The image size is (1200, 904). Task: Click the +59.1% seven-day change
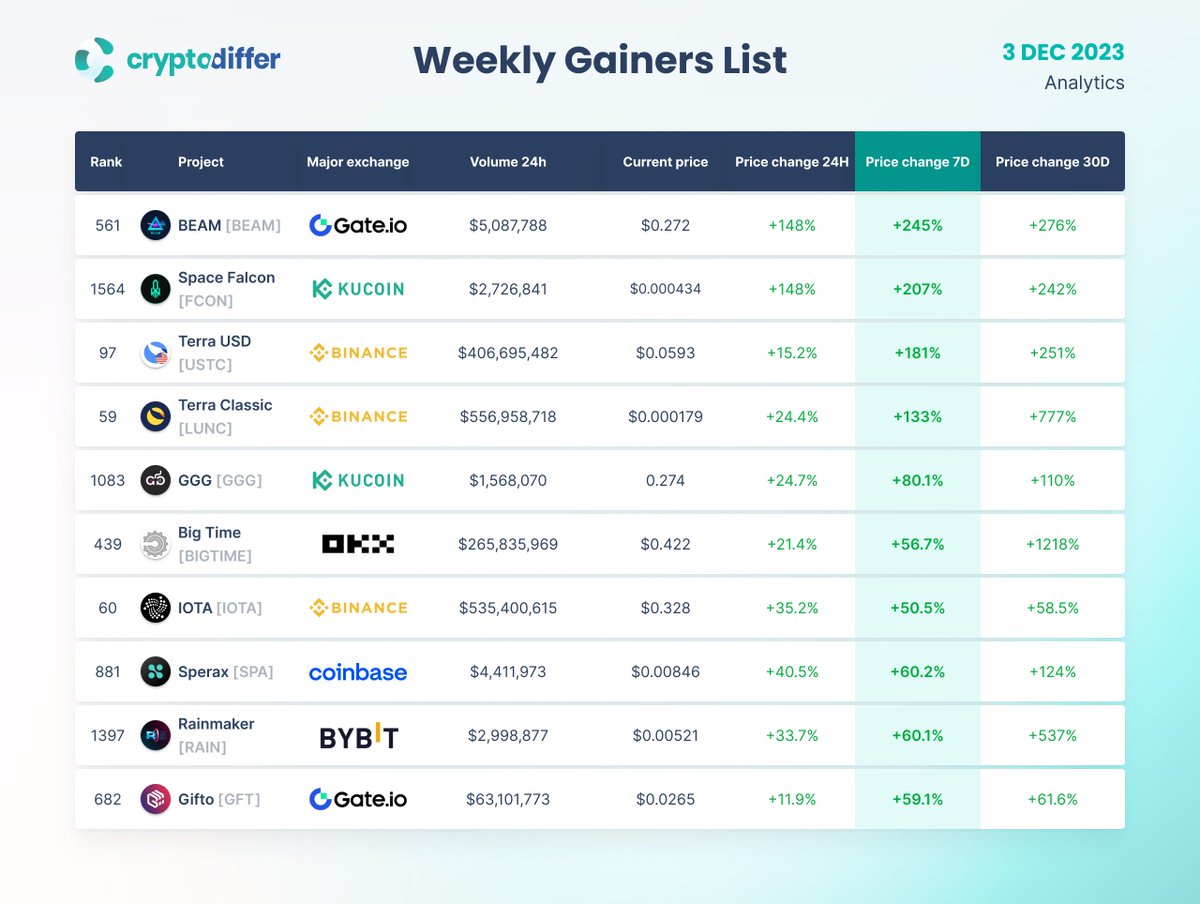coord(917,799)
